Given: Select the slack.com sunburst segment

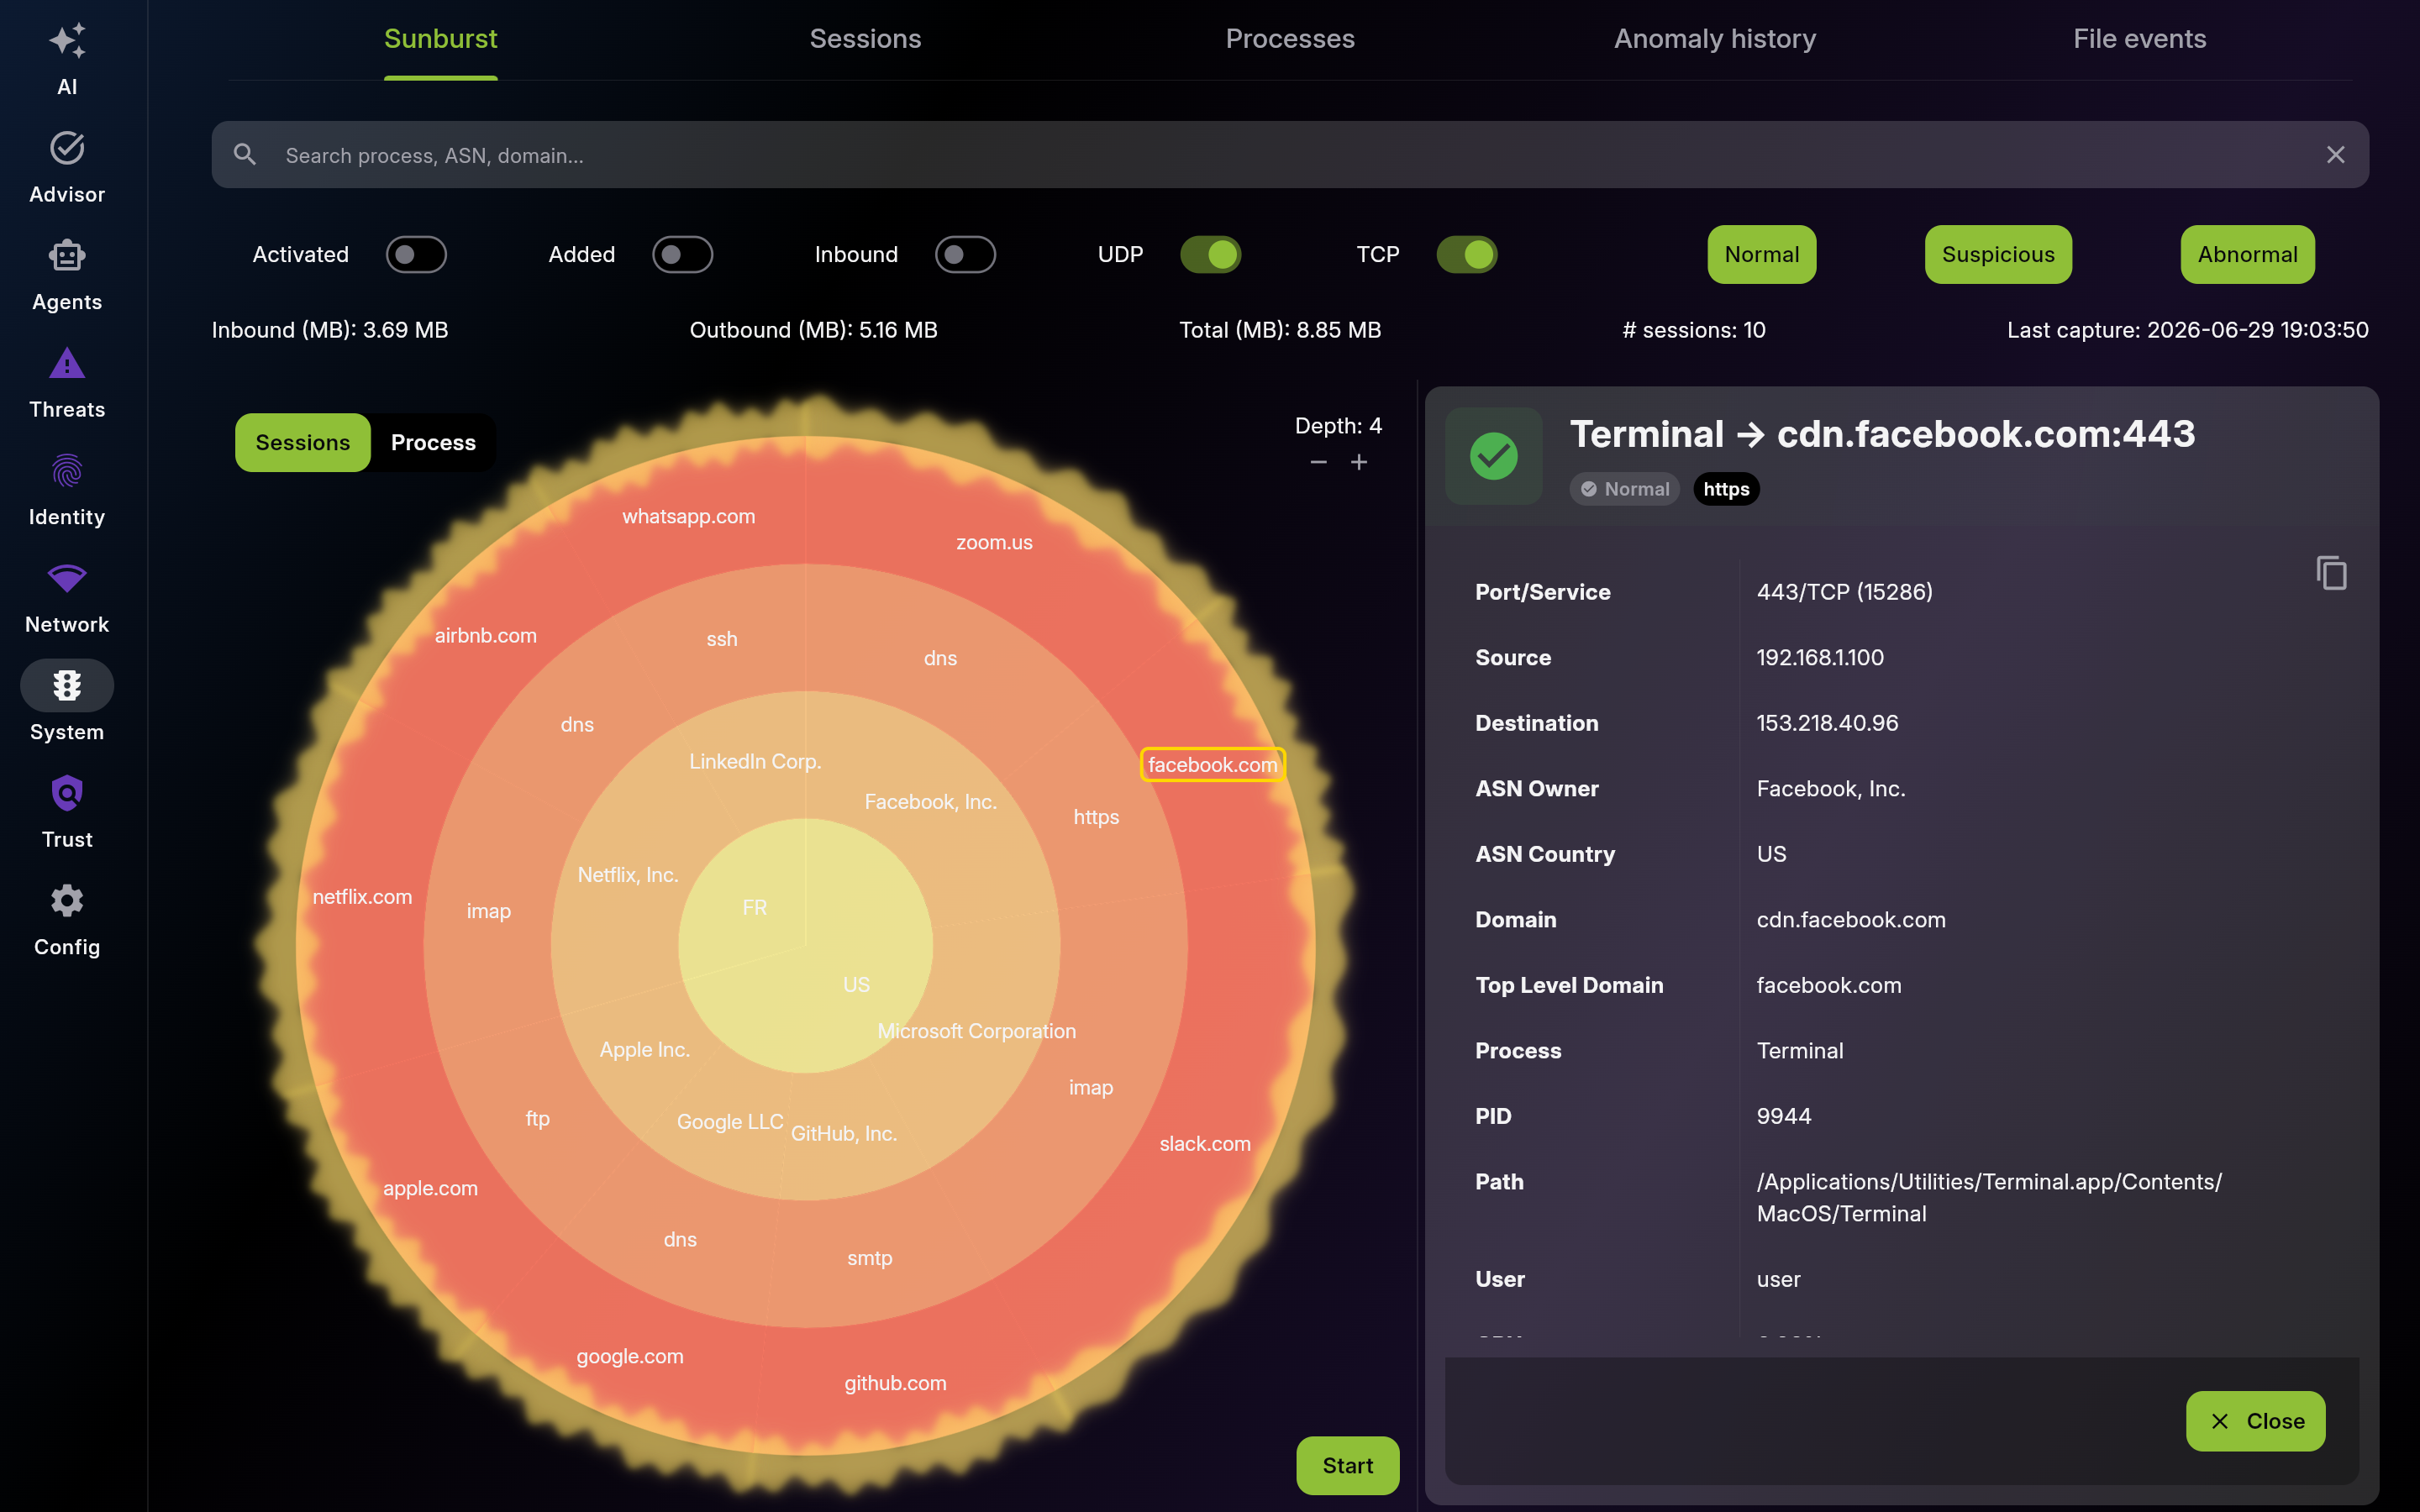Looking at the screenshot, I should point(1205,1143).
